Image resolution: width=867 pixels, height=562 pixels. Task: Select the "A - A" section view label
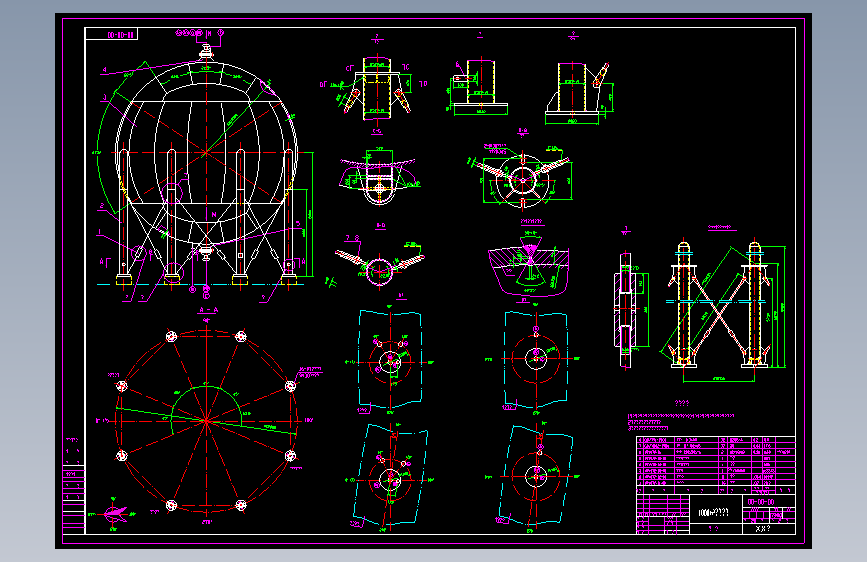[208, 310]
